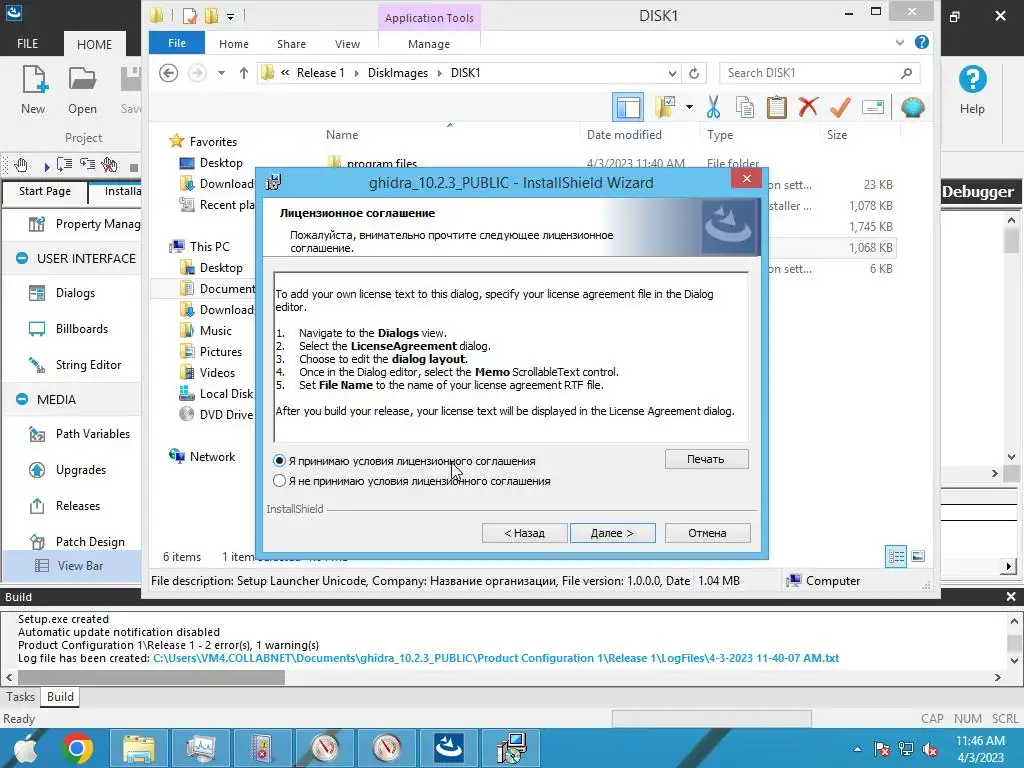
Task: Open the Manage tab in Explorer
Action: tap(428, 44)
